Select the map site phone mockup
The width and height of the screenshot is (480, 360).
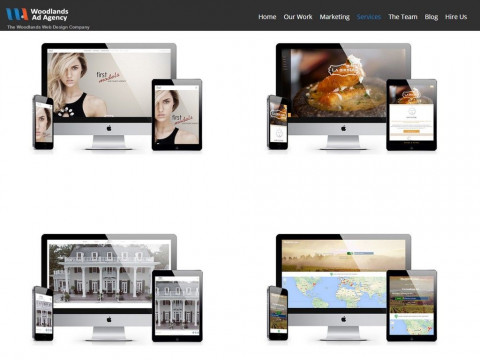click(x=277, y=313)
